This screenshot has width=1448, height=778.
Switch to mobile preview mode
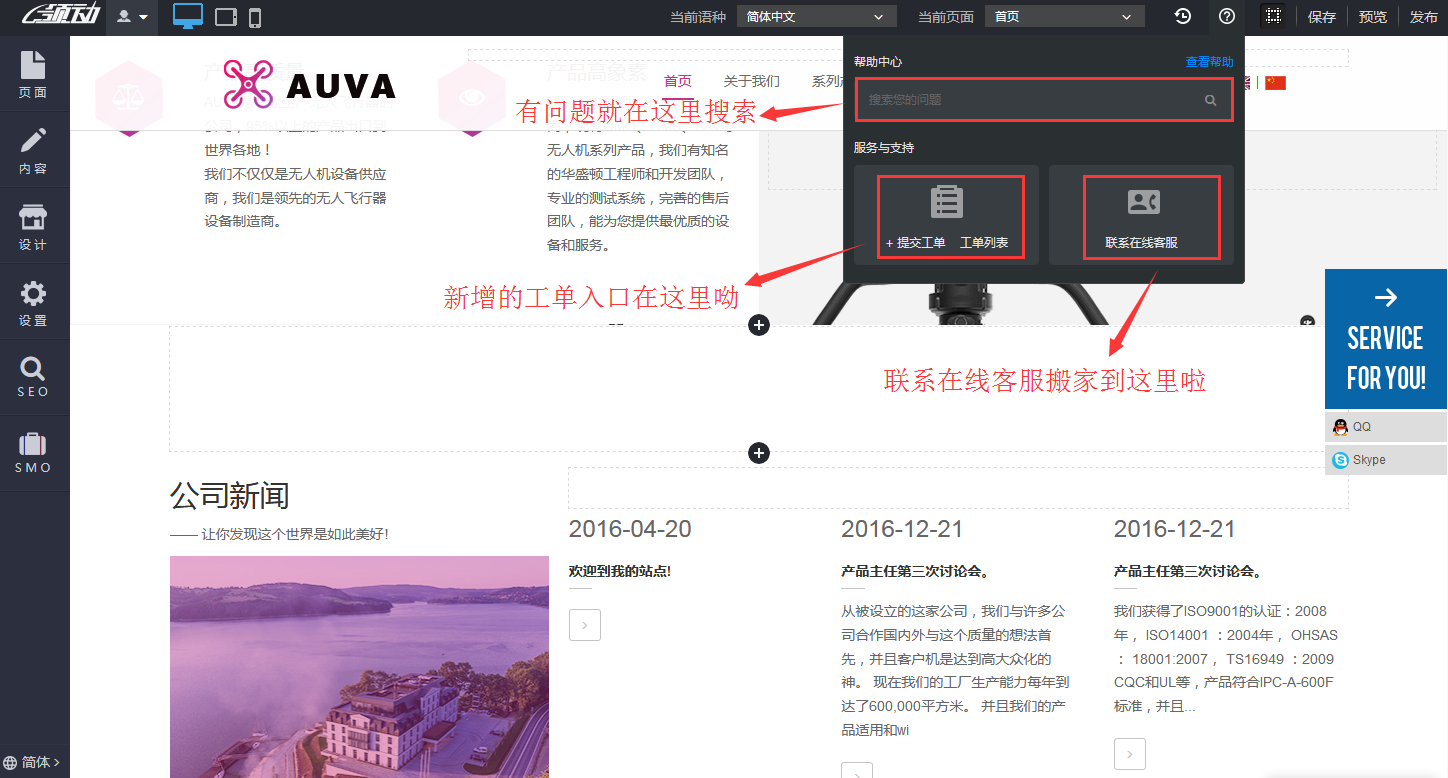(256, 16)
